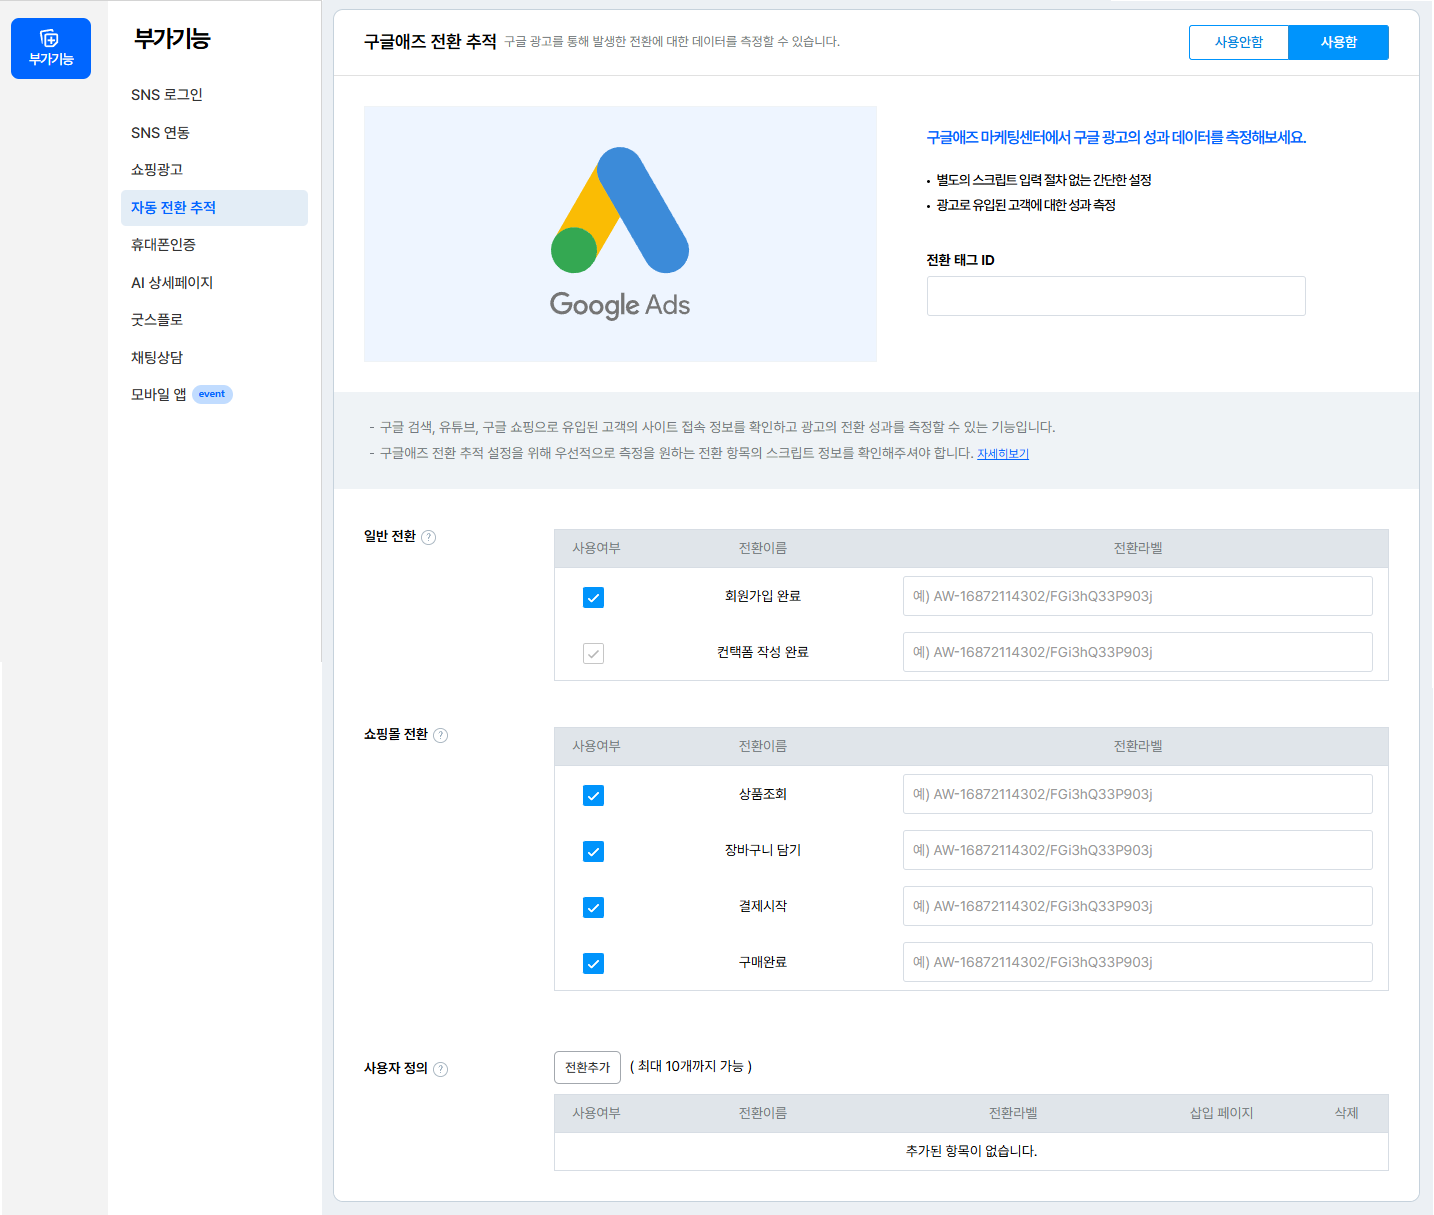The height and width of the screenshot is (1215, 1434).
Task: Uncheck the 장바구니 담기 checkbox
Action: click(593, 851)
